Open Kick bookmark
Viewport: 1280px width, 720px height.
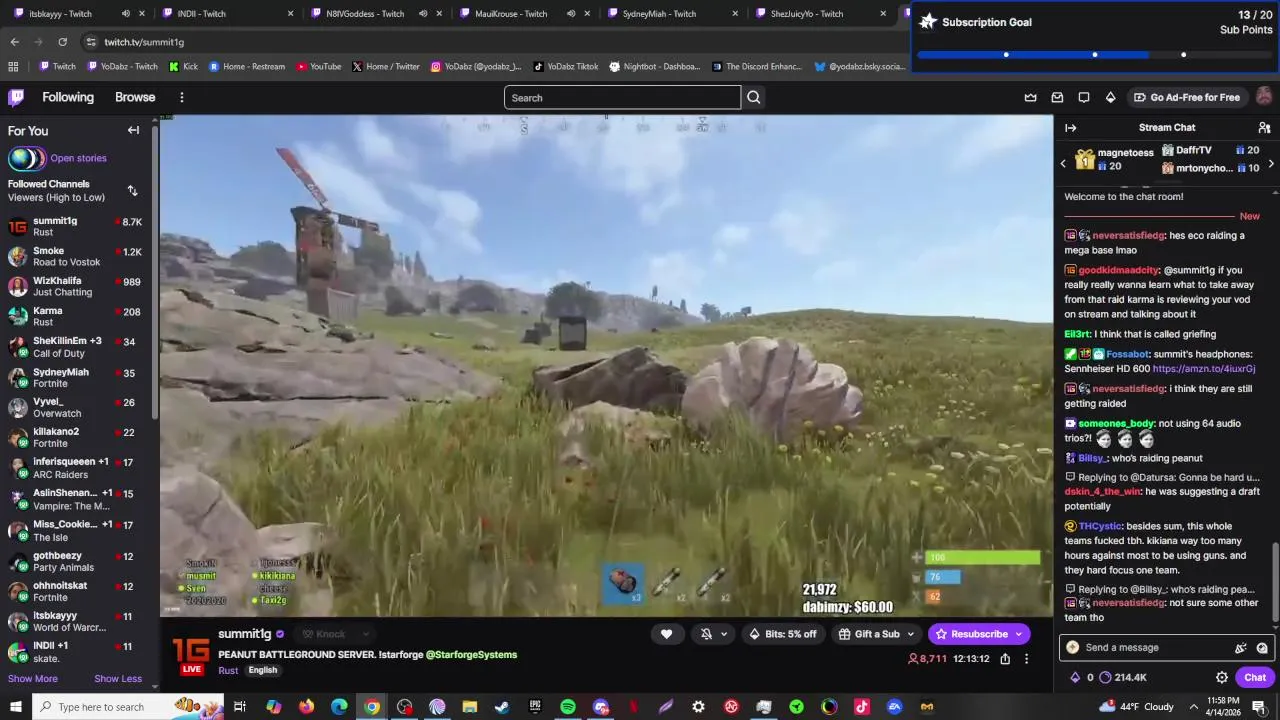coord(183,67)
